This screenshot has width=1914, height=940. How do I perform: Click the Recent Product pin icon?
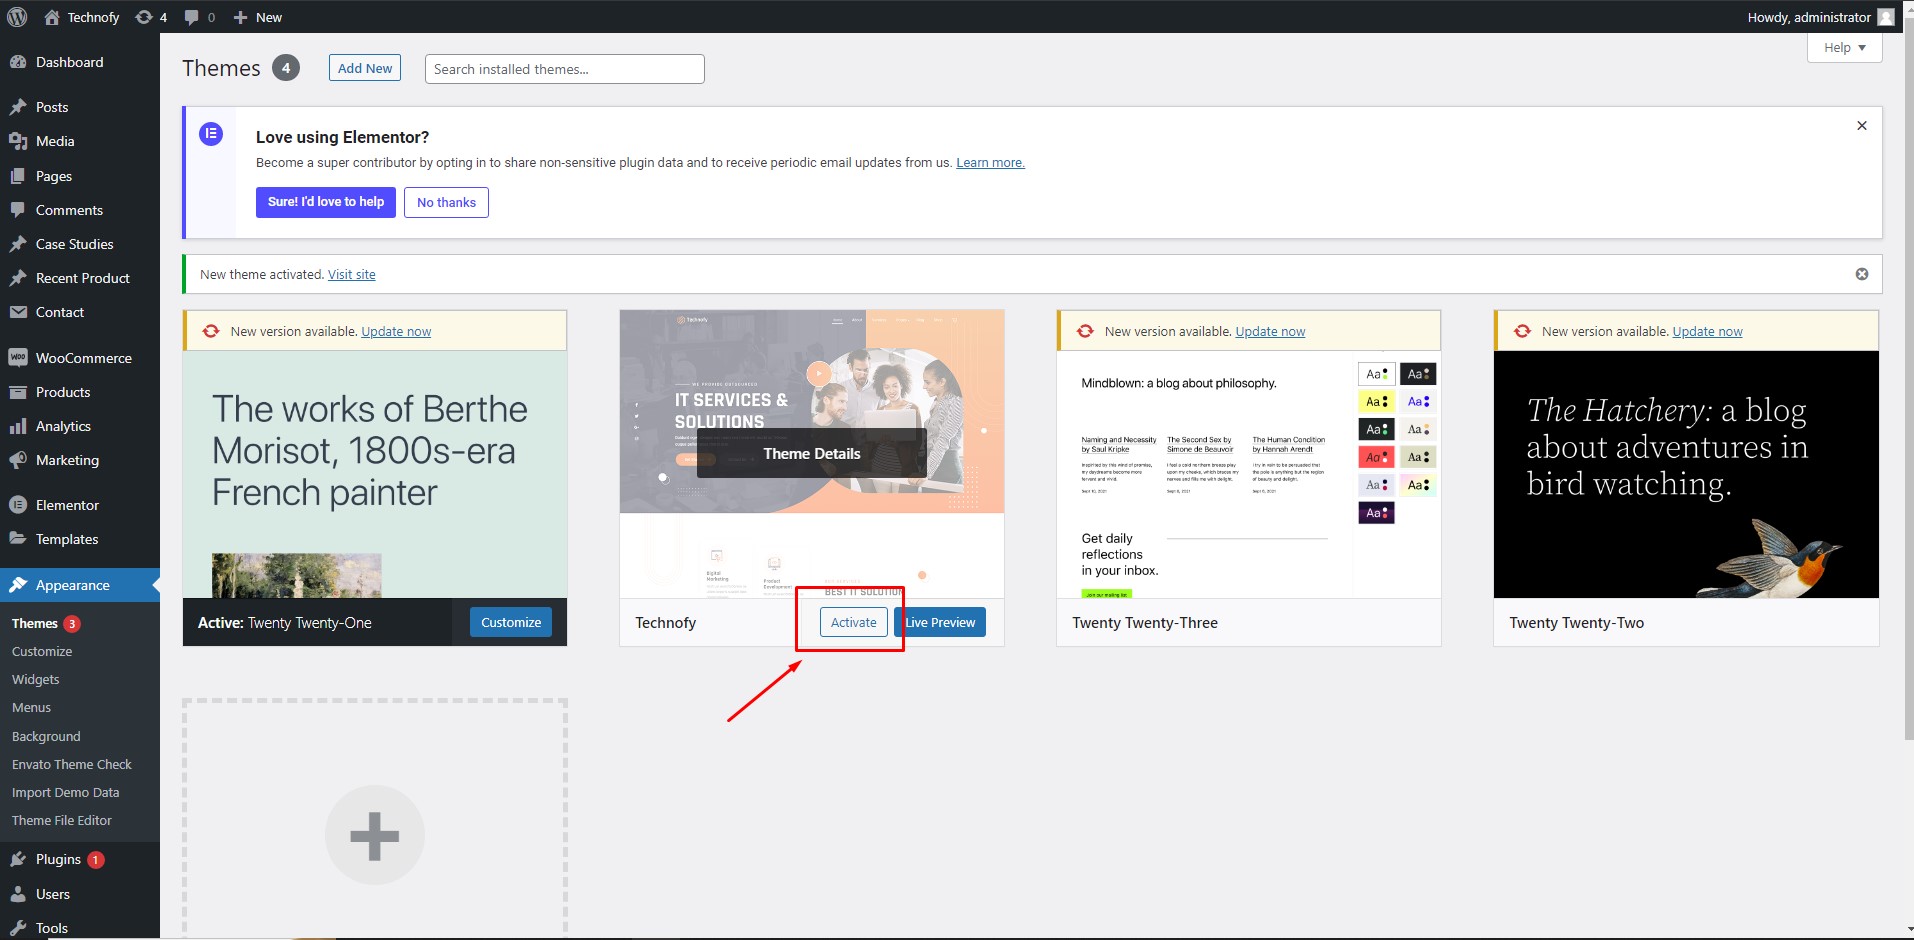coord(18,278)
